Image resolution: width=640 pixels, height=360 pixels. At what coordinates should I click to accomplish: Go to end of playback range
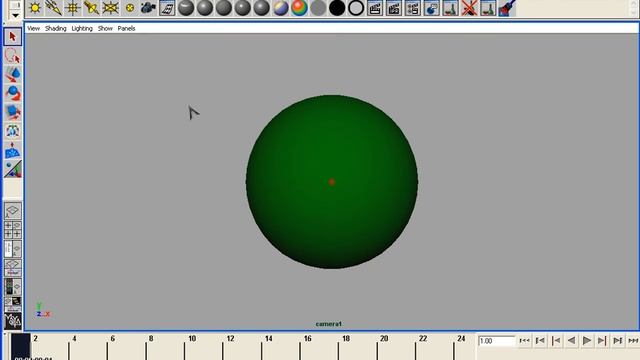point(633,340)
